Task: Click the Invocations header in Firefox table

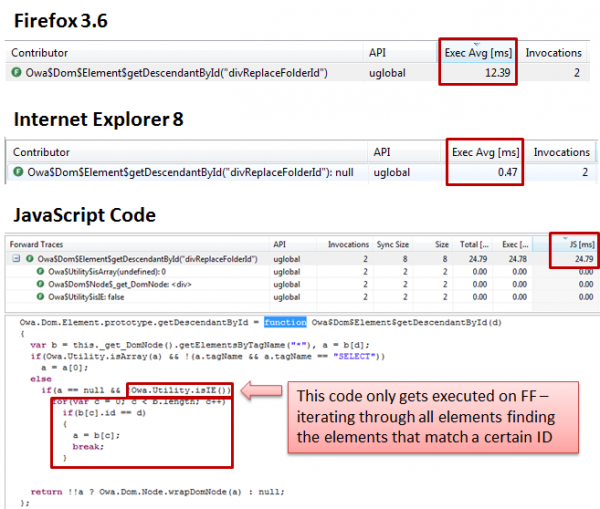Action: click(x=553, y=53)
